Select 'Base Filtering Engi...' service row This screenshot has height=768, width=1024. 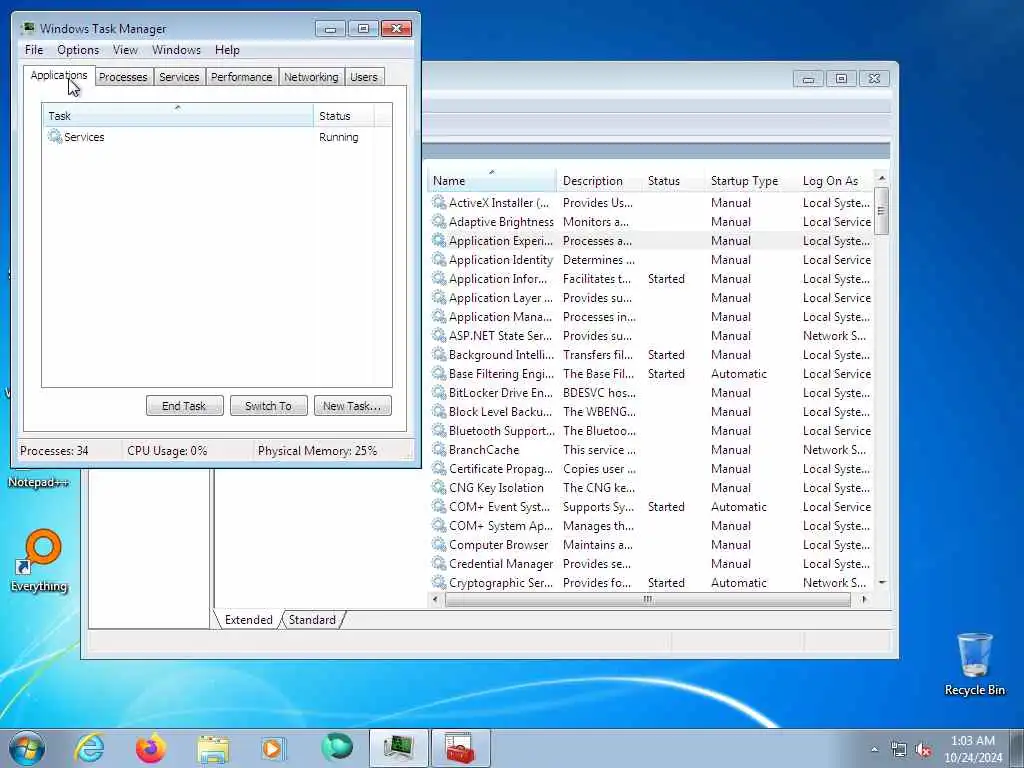[x=651, y=374]
